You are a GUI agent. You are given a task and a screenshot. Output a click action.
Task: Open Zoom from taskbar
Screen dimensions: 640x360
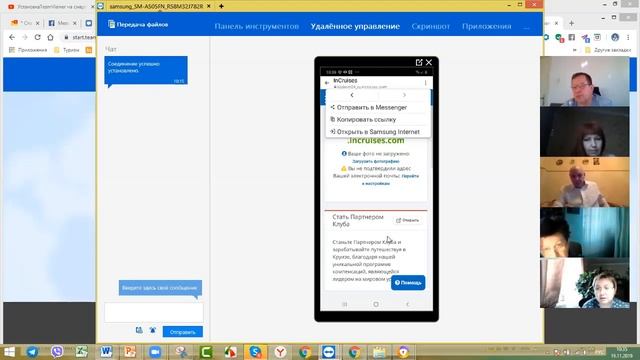click(155, 351)
